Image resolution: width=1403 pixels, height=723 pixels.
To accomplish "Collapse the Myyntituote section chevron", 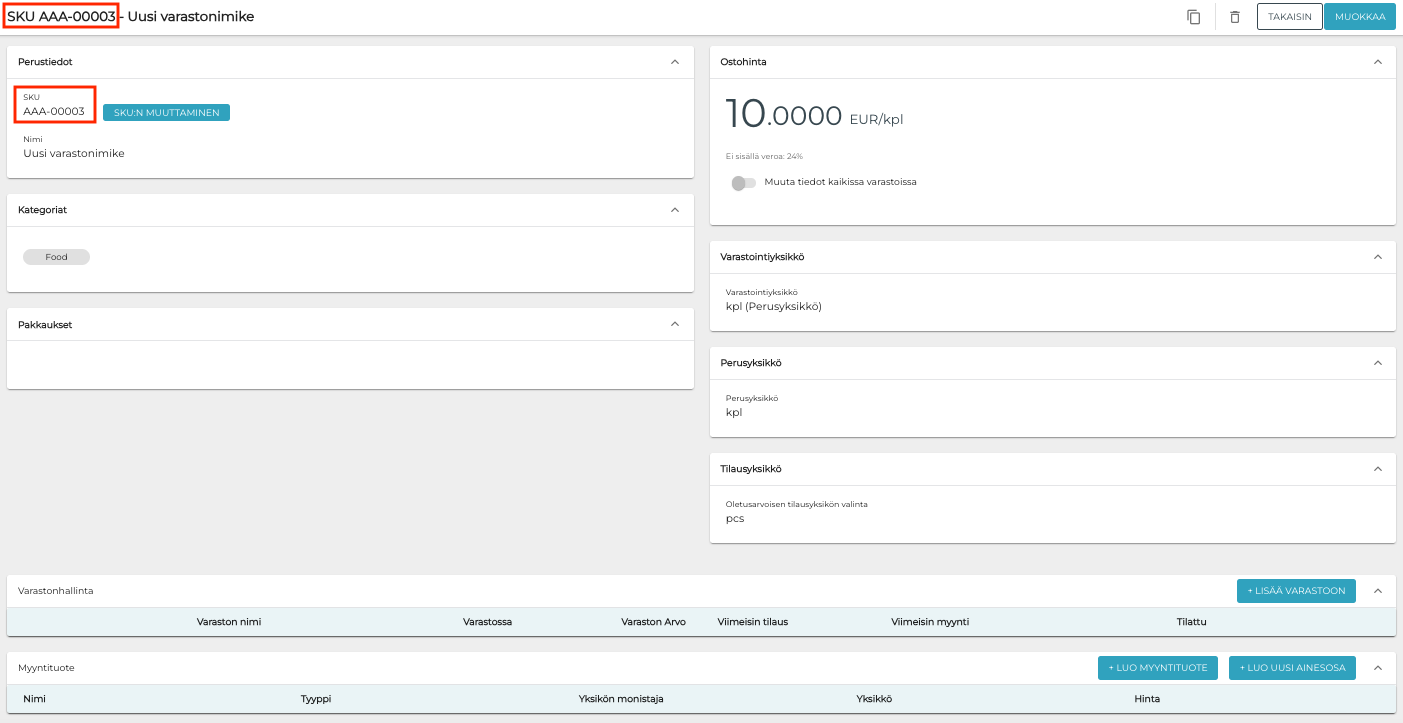I will pyautogui.click(x=1377, y=668).
